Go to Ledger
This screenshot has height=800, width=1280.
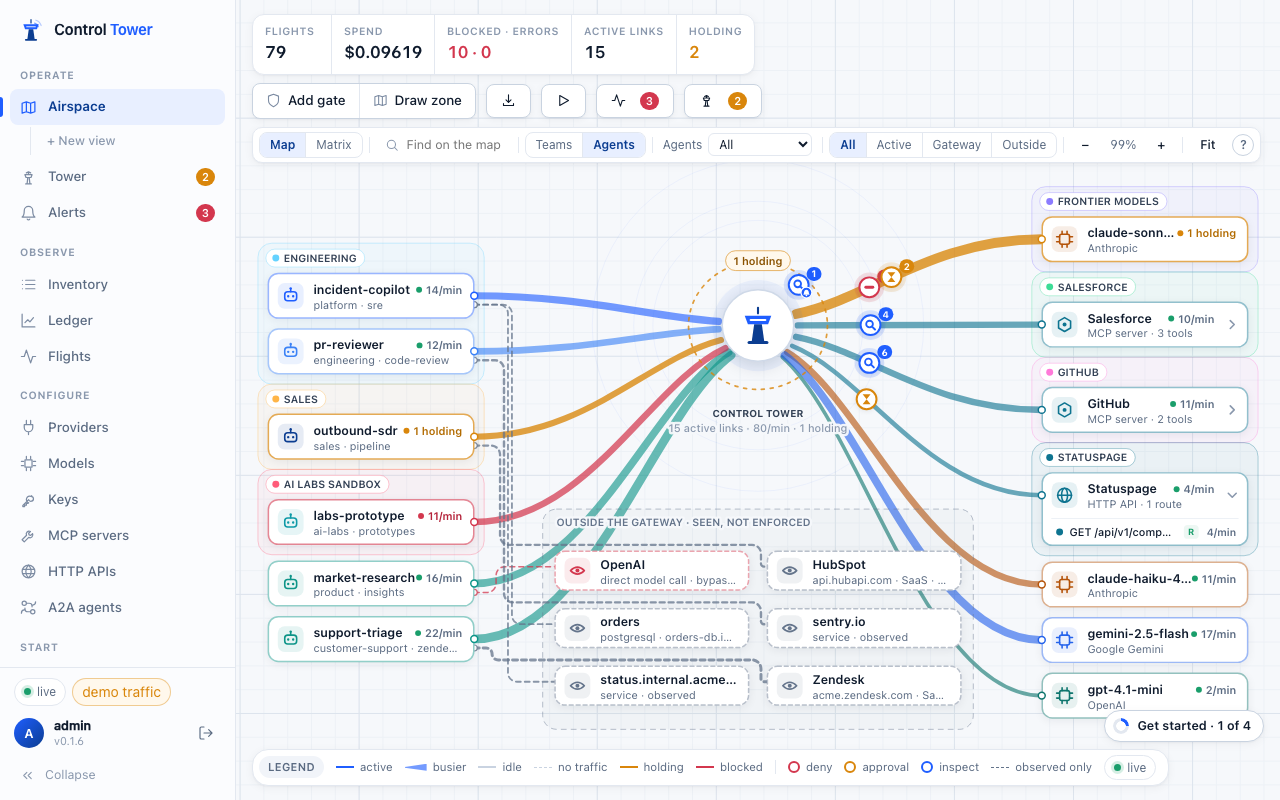[x=117, y=321]
